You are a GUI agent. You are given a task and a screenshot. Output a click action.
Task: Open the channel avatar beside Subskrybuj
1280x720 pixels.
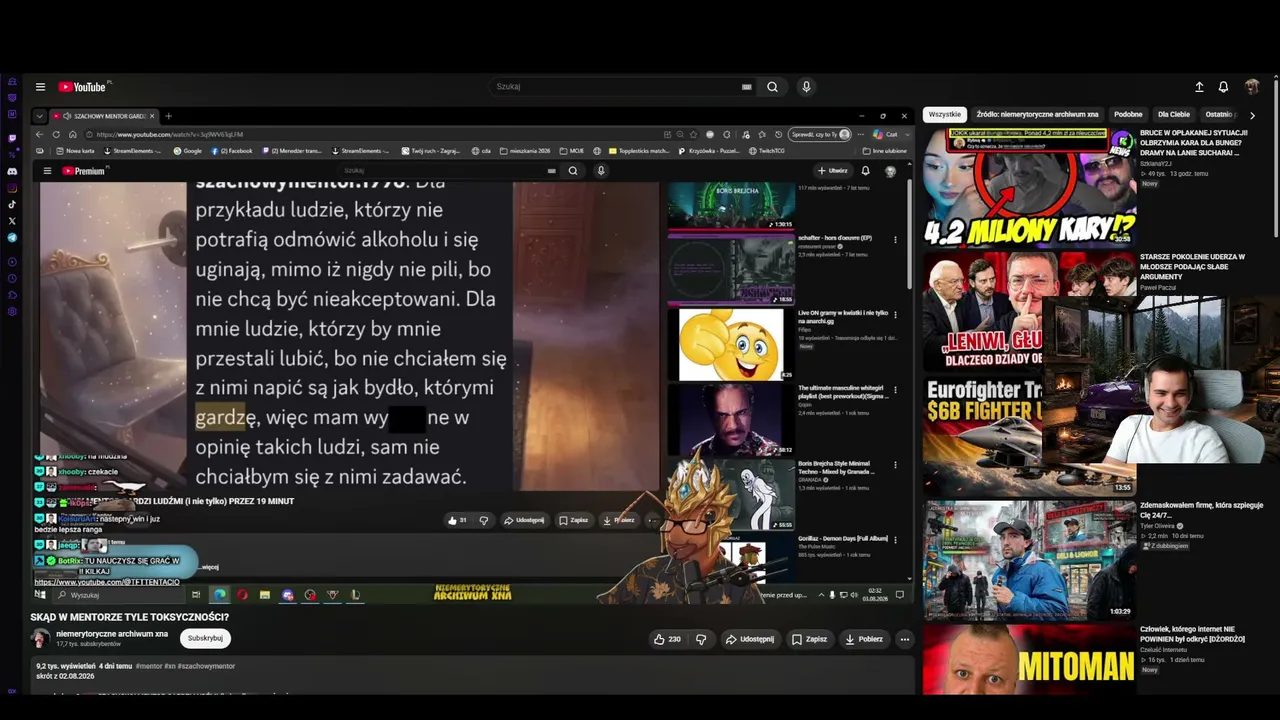coord(40,638)
